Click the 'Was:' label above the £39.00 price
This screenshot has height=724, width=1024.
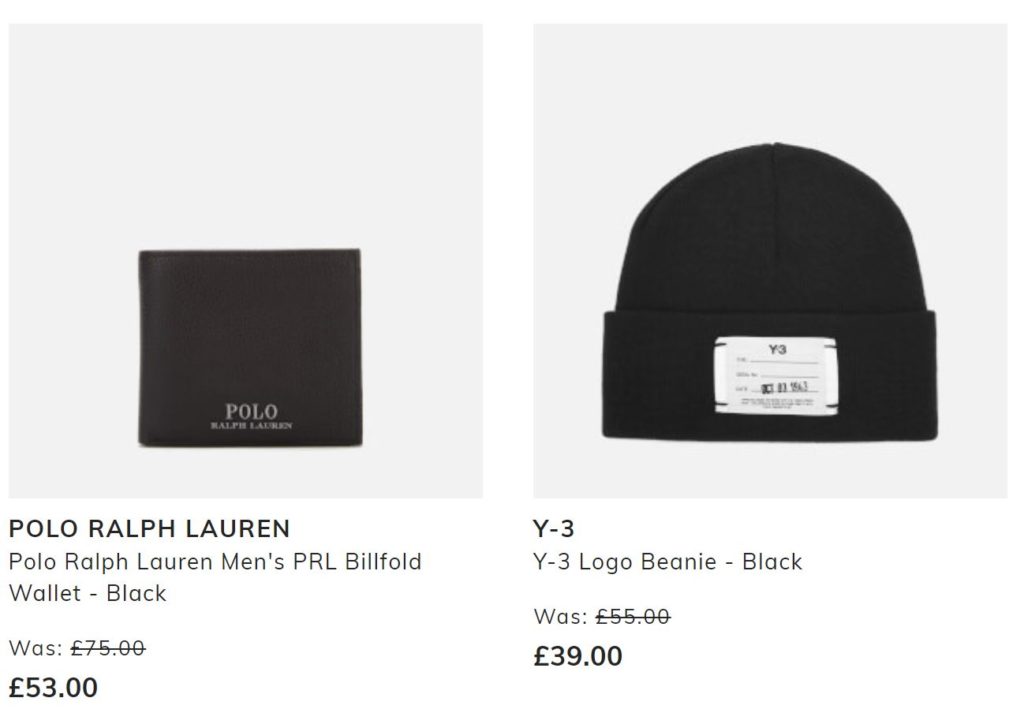tap(560, 617)
